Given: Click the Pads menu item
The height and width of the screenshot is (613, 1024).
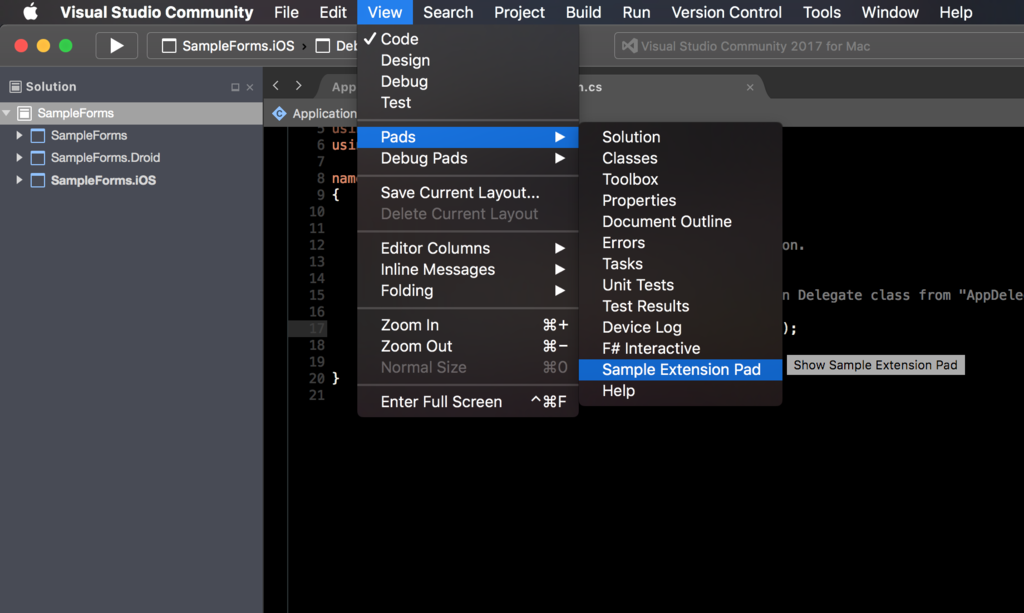Looking at the screenshot, I should (x=468, y=136).
